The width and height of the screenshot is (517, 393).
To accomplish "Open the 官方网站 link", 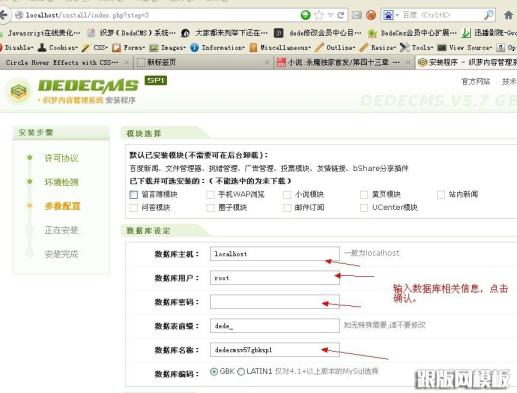I will (x=476, y=81).
